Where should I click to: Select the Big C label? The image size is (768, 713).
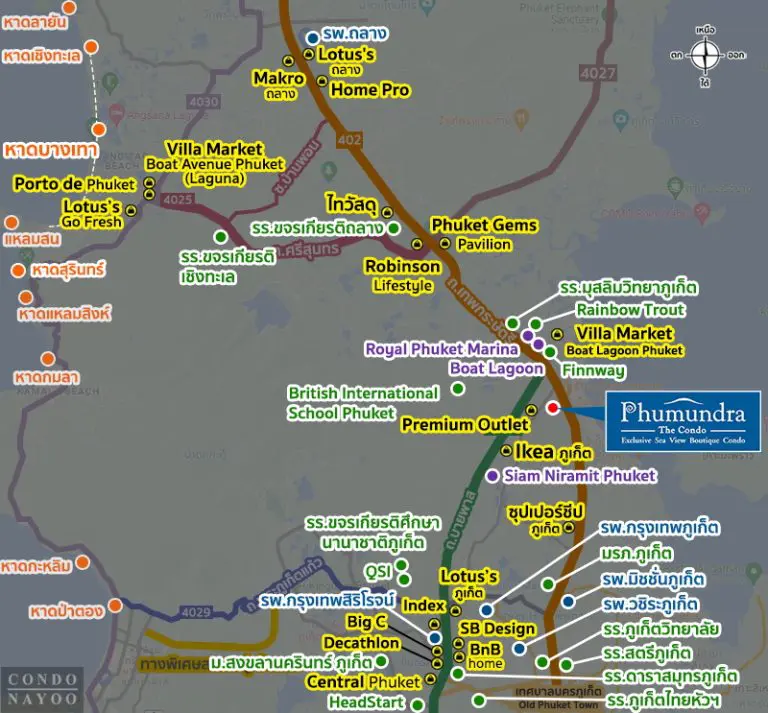point(367,622)
